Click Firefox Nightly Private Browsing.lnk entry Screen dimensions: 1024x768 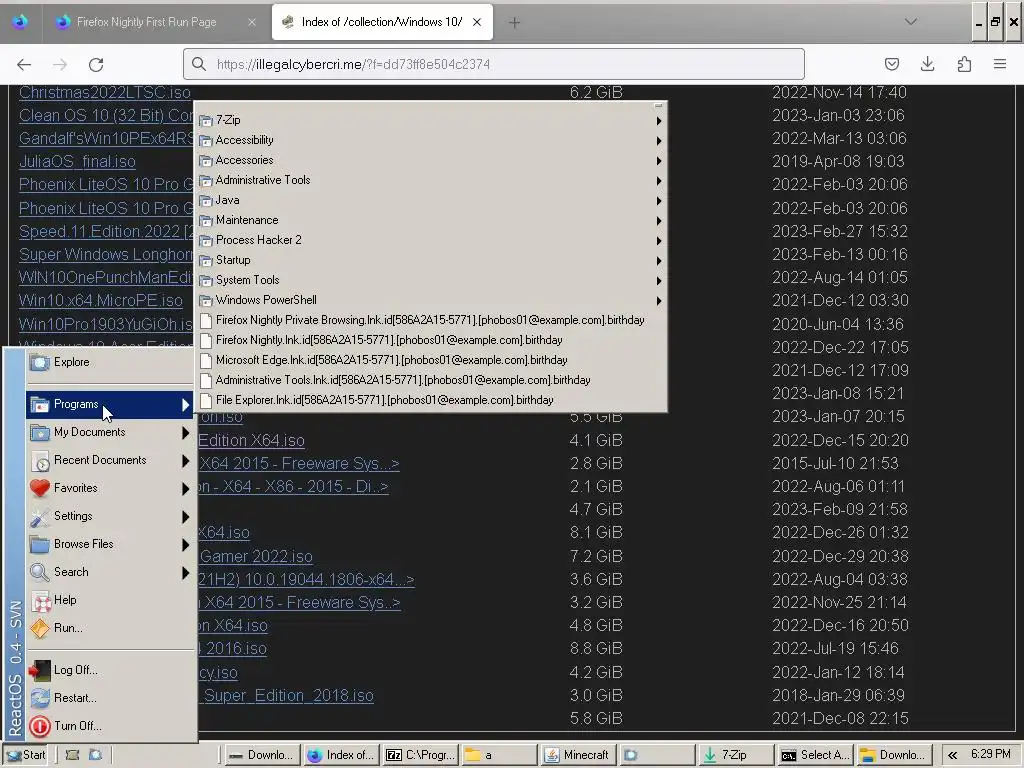(431, 320)
